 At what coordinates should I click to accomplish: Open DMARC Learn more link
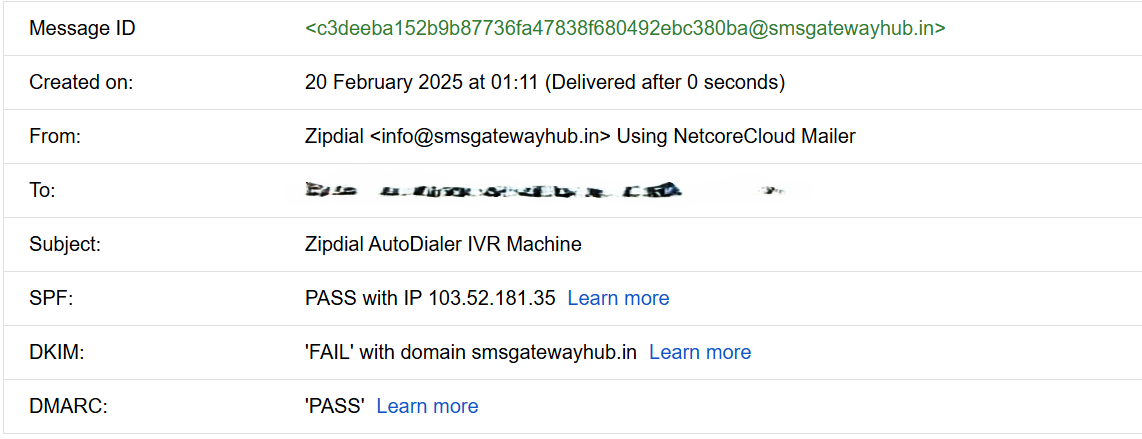(x=427, y=406)
